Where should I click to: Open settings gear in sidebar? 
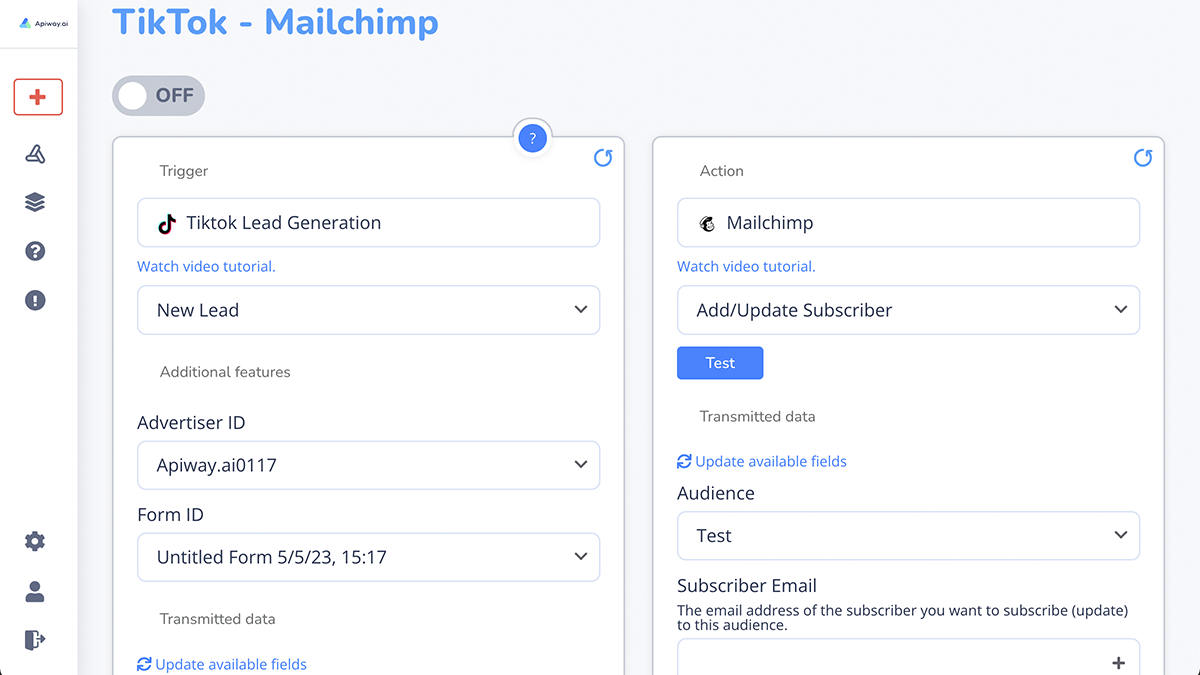pos(35,541)
